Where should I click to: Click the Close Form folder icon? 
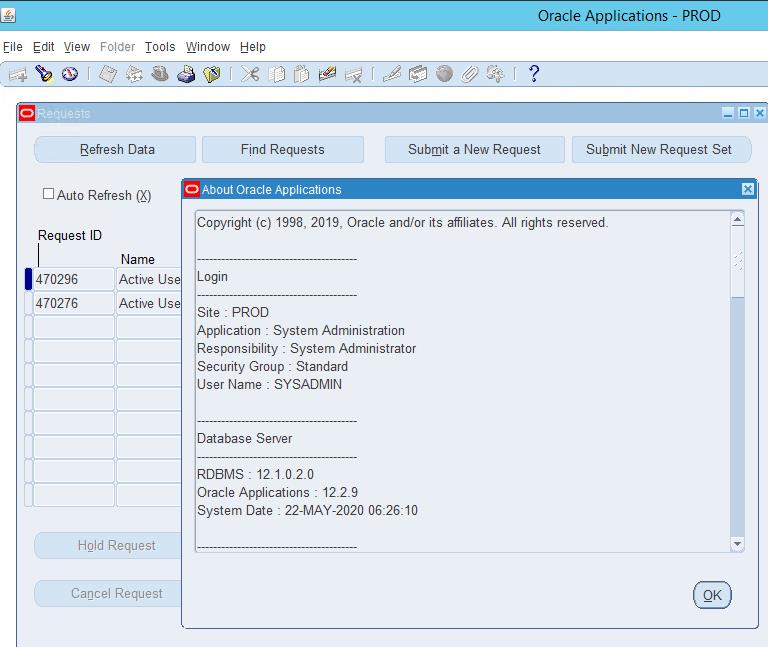(x=212, y=74)
